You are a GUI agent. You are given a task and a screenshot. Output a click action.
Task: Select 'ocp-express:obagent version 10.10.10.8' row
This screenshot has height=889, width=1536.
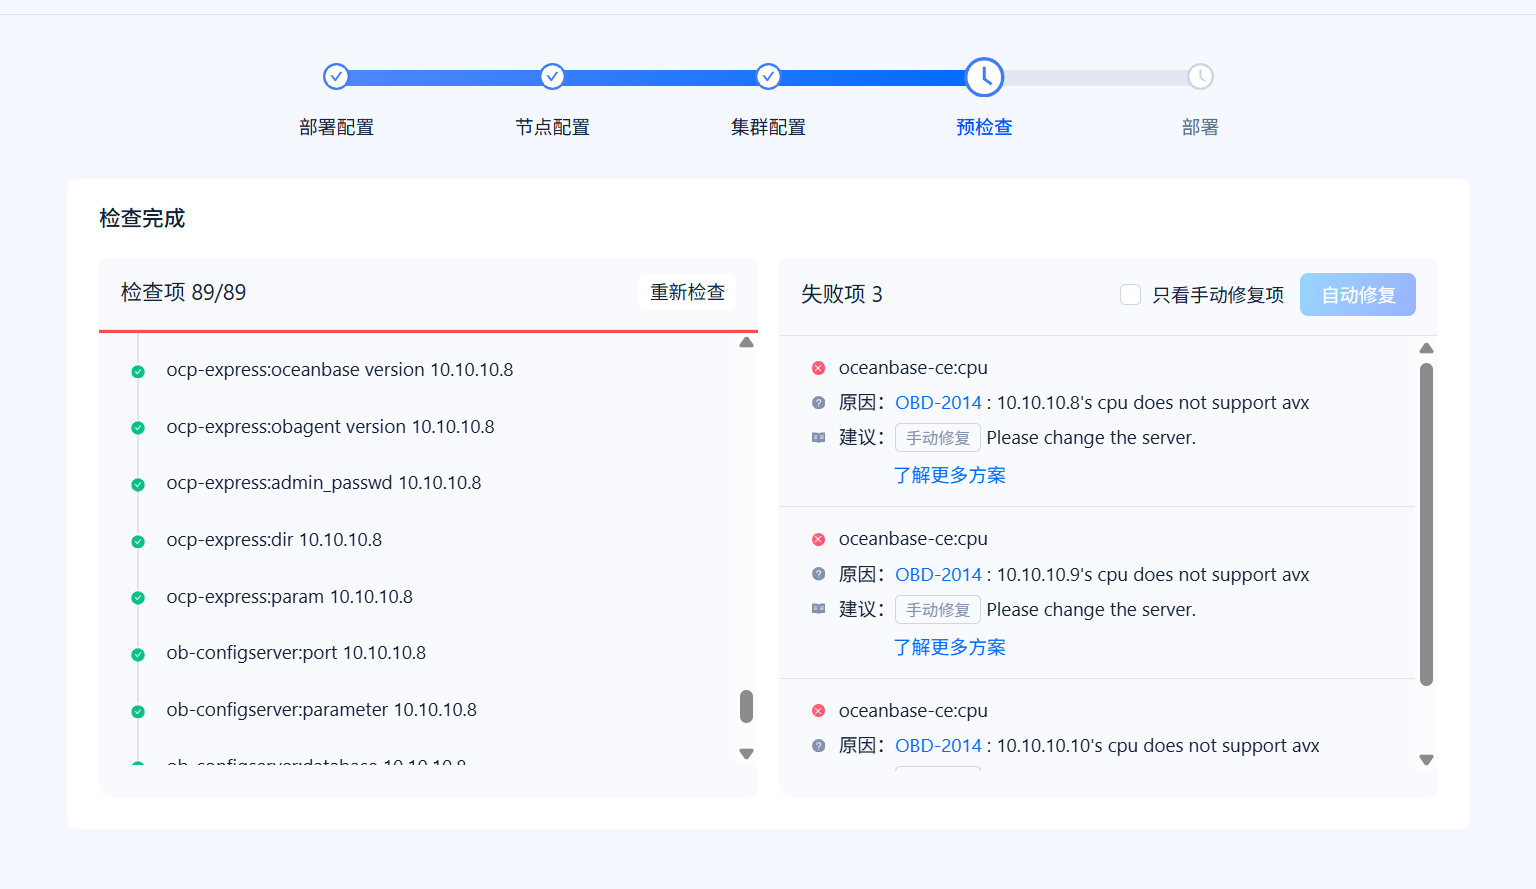click(x=330, y=427)
